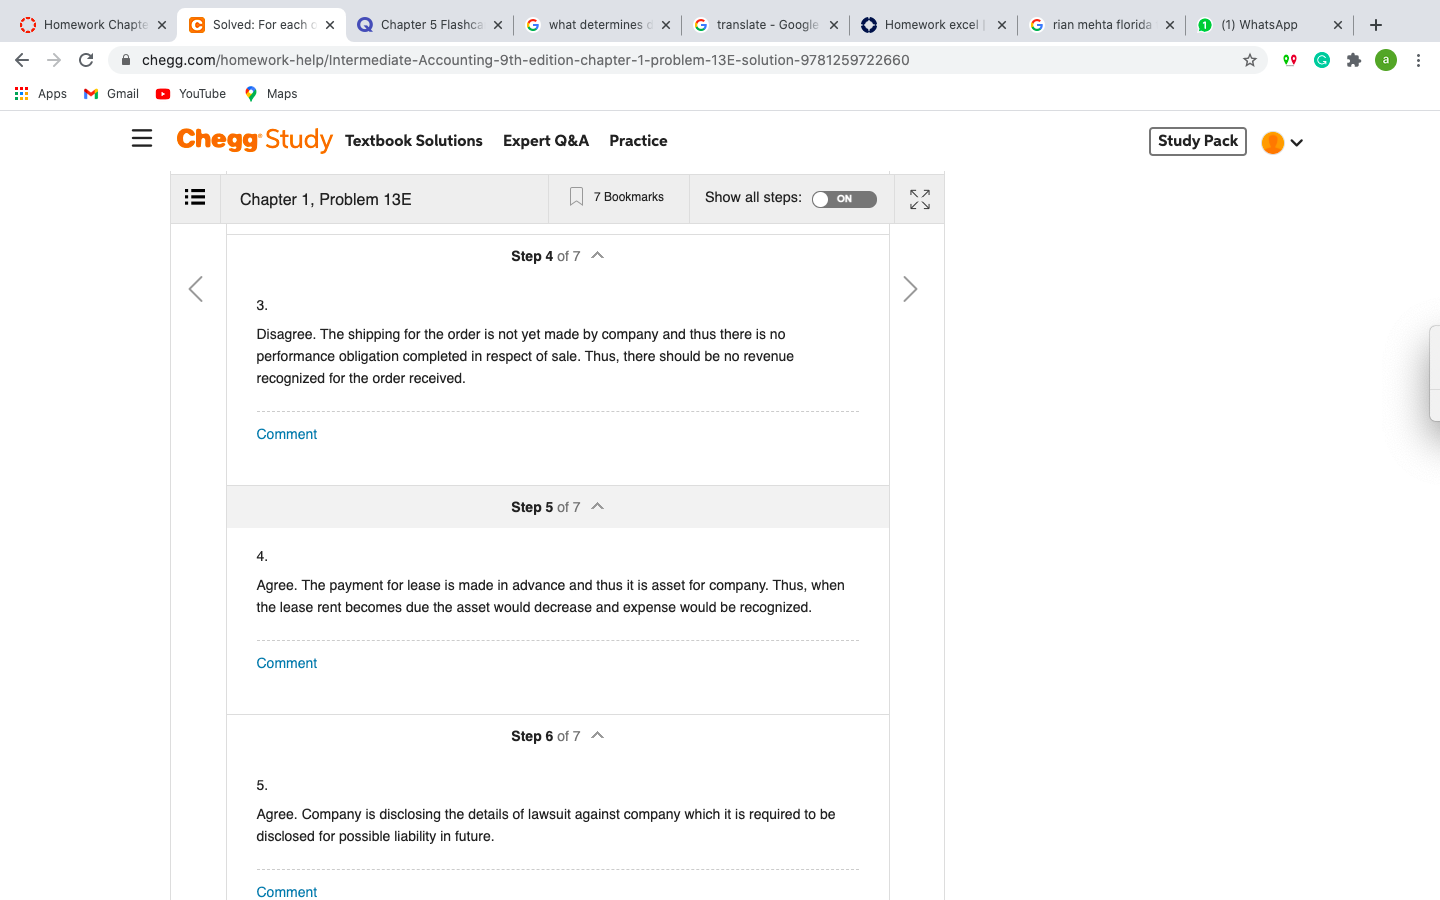Open Comment link under Step 4
The height and width of the screenshot is (900, 1440).
tap(287, 434)
